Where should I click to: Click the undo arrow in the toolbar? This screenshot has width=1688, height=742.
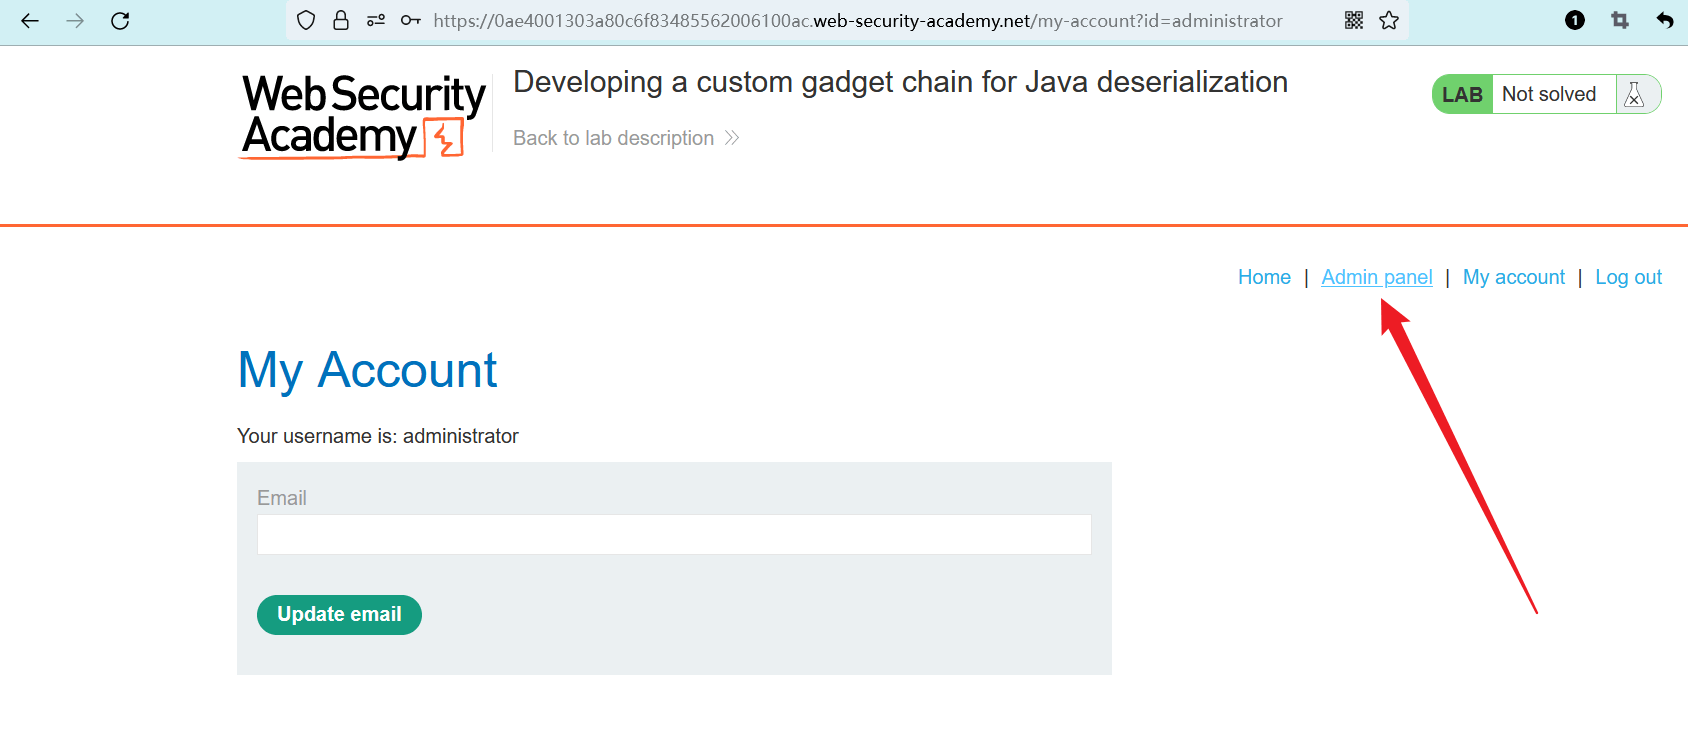(1665, 21)
